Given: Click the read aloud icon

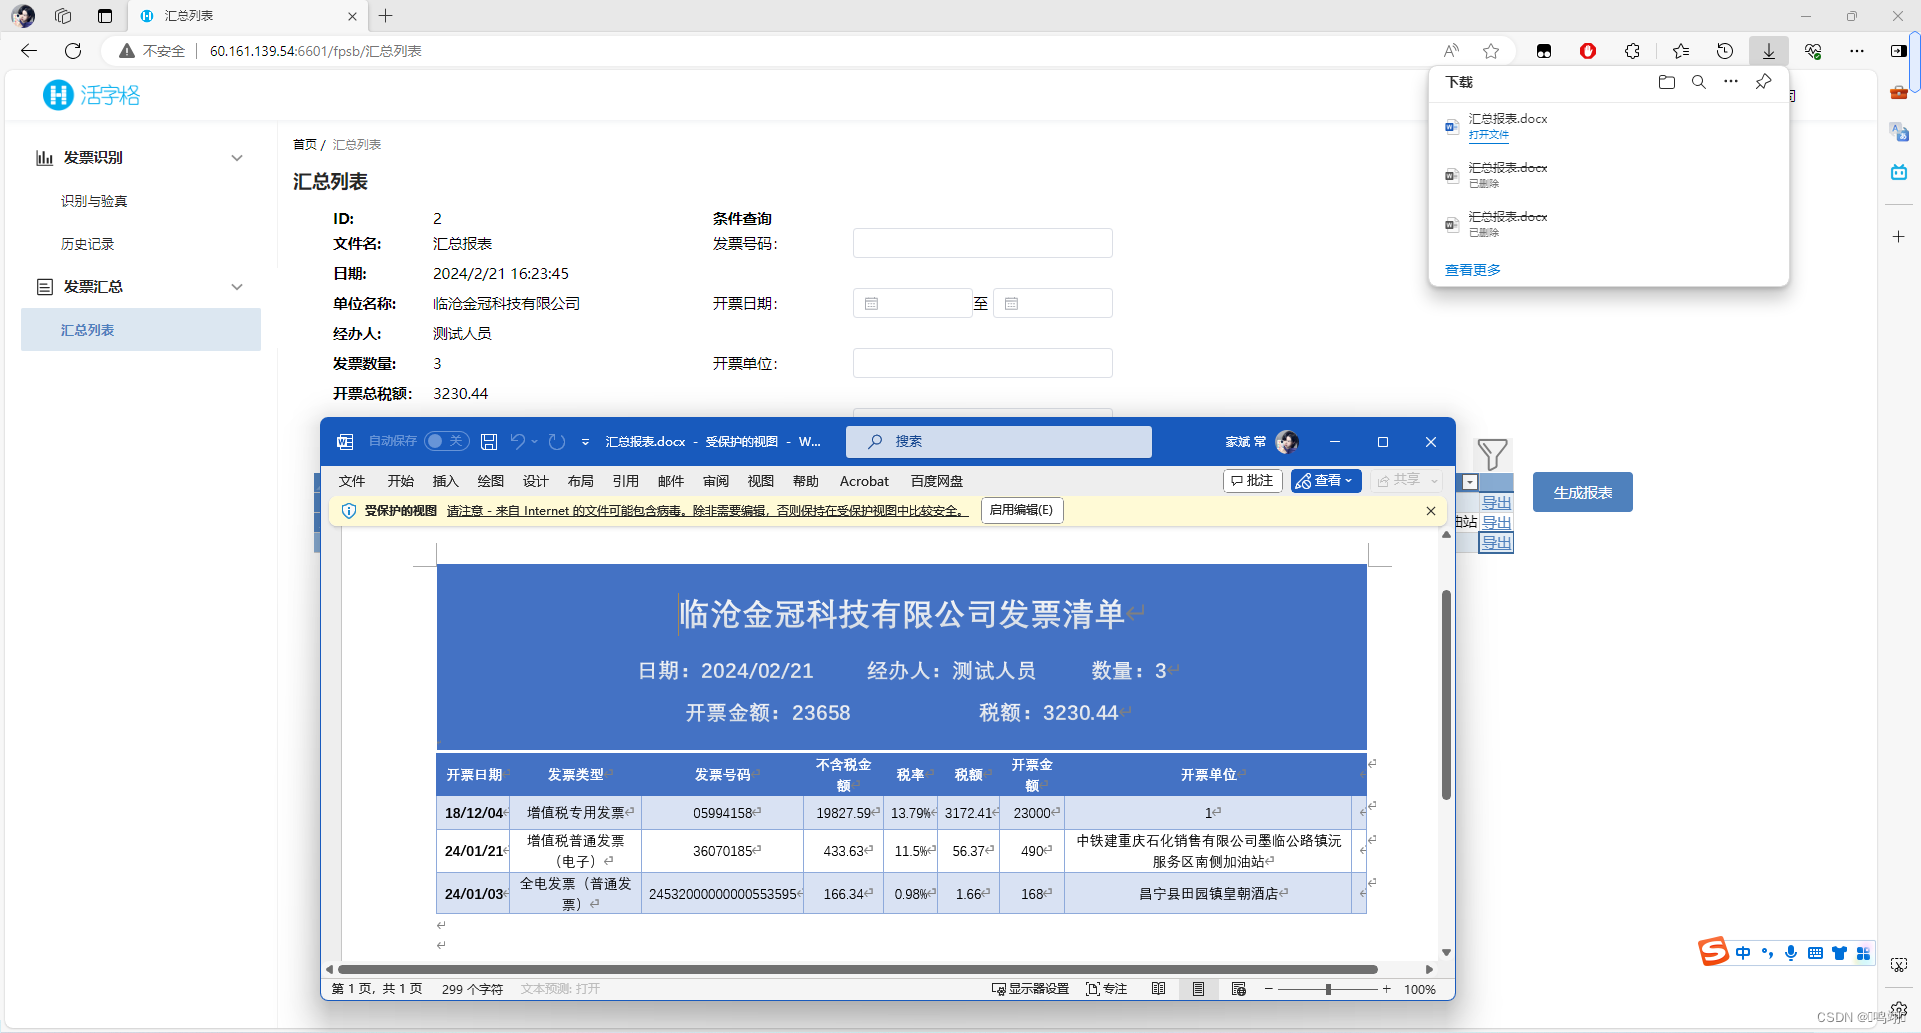Looking at the screenshot, I should (1451, 51).
